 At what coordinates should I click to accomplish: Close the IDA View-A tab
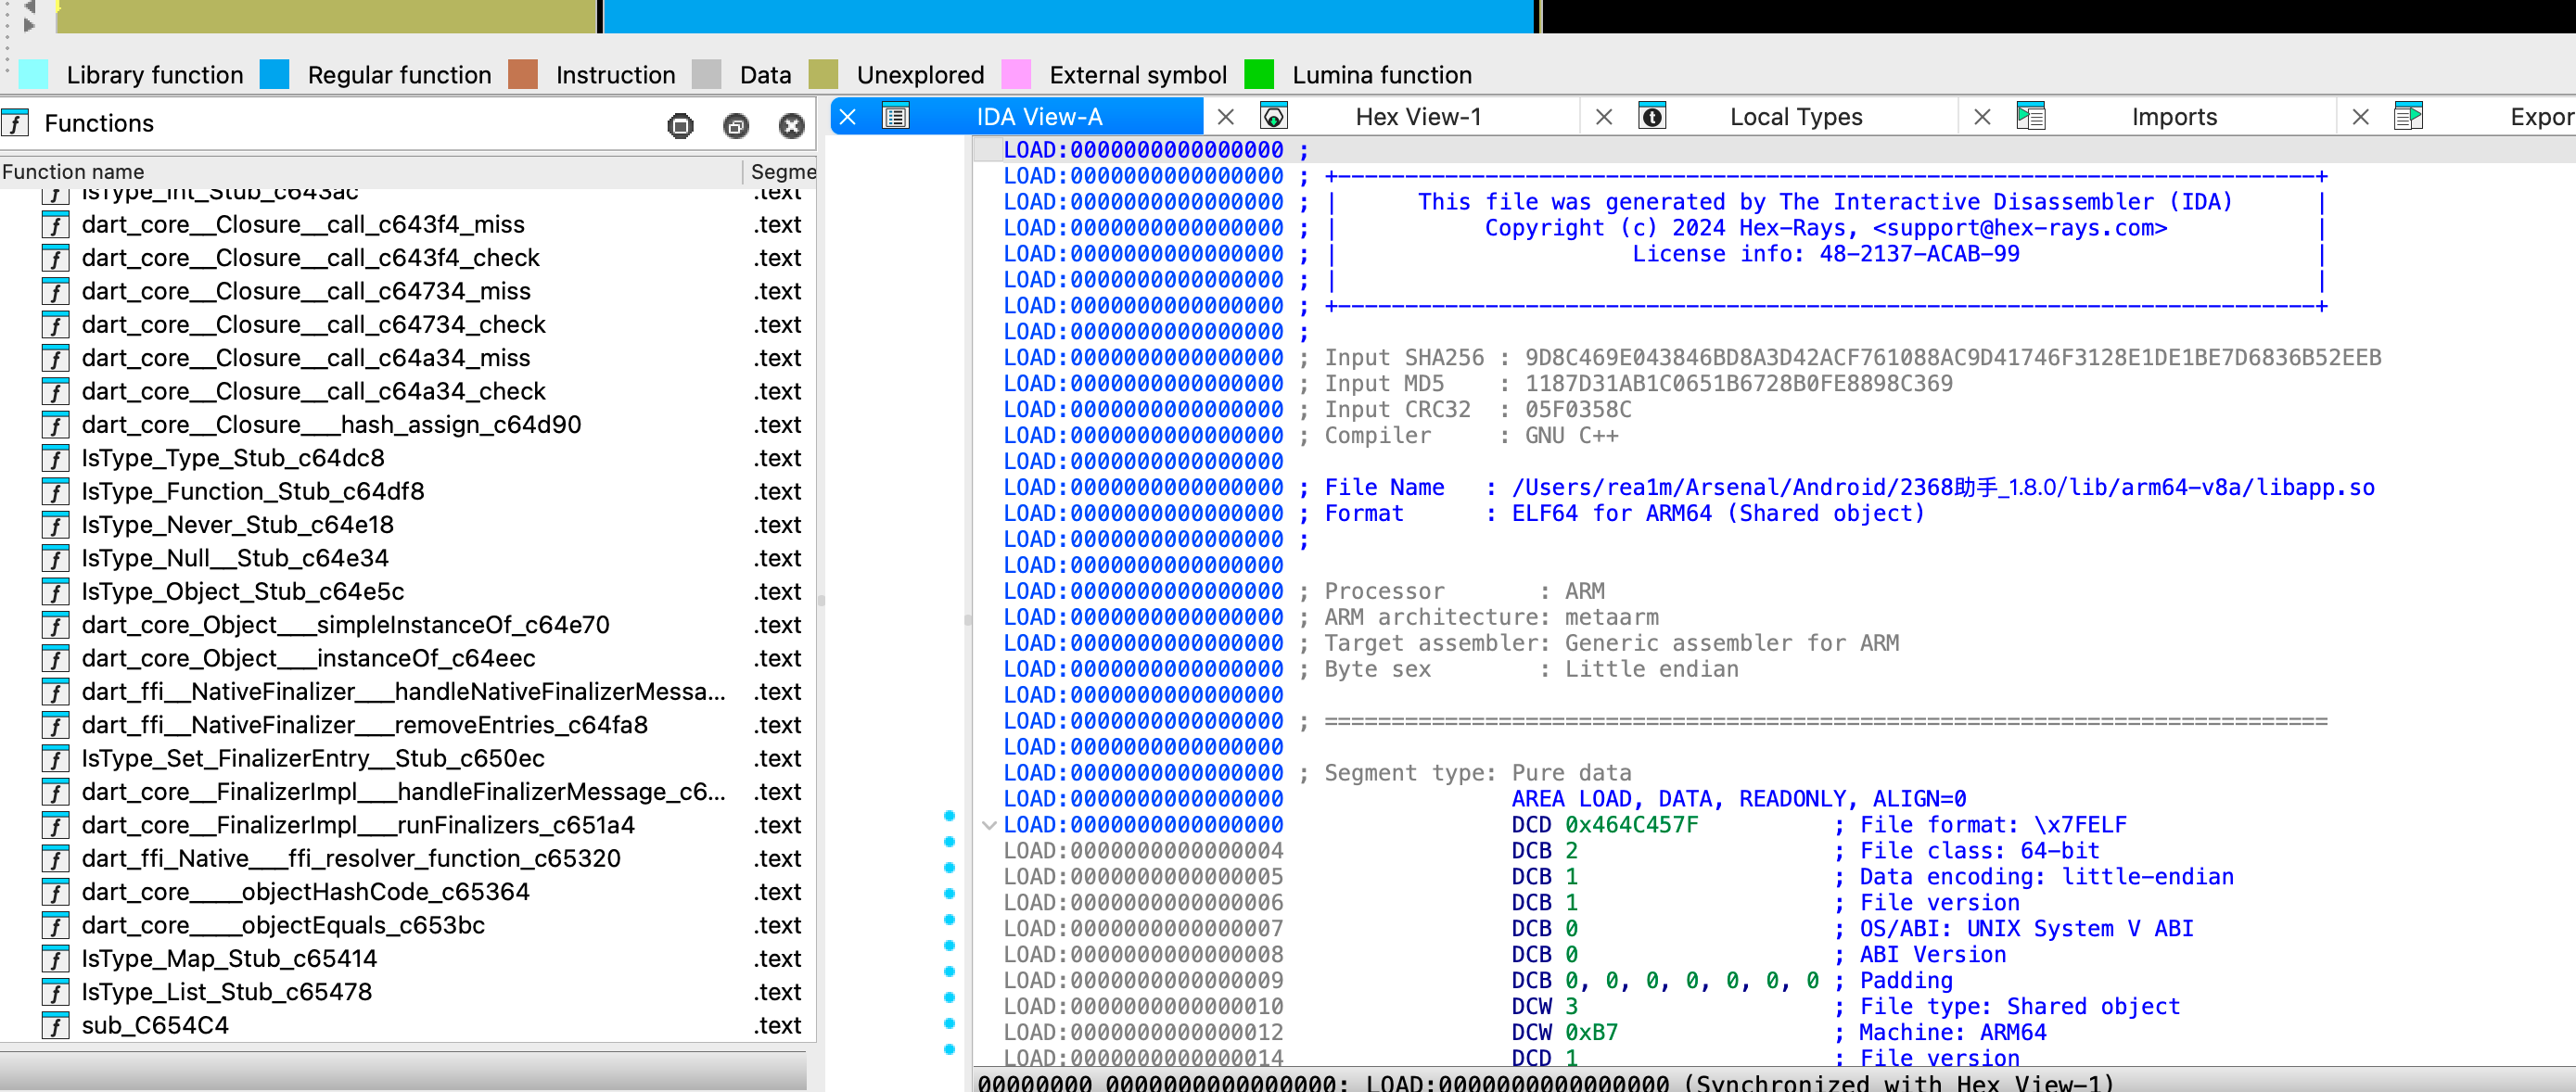848,117
